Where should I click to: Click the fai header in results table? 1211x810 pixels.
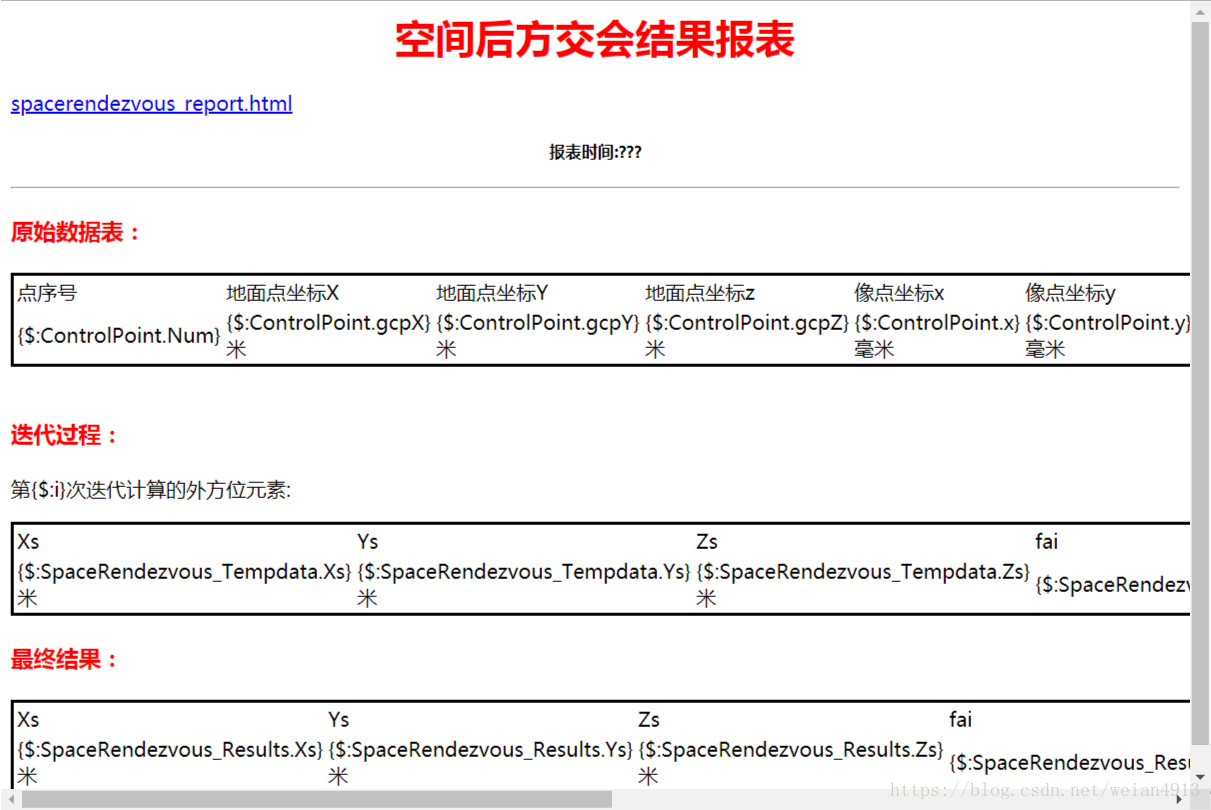[x=960, y=719]
